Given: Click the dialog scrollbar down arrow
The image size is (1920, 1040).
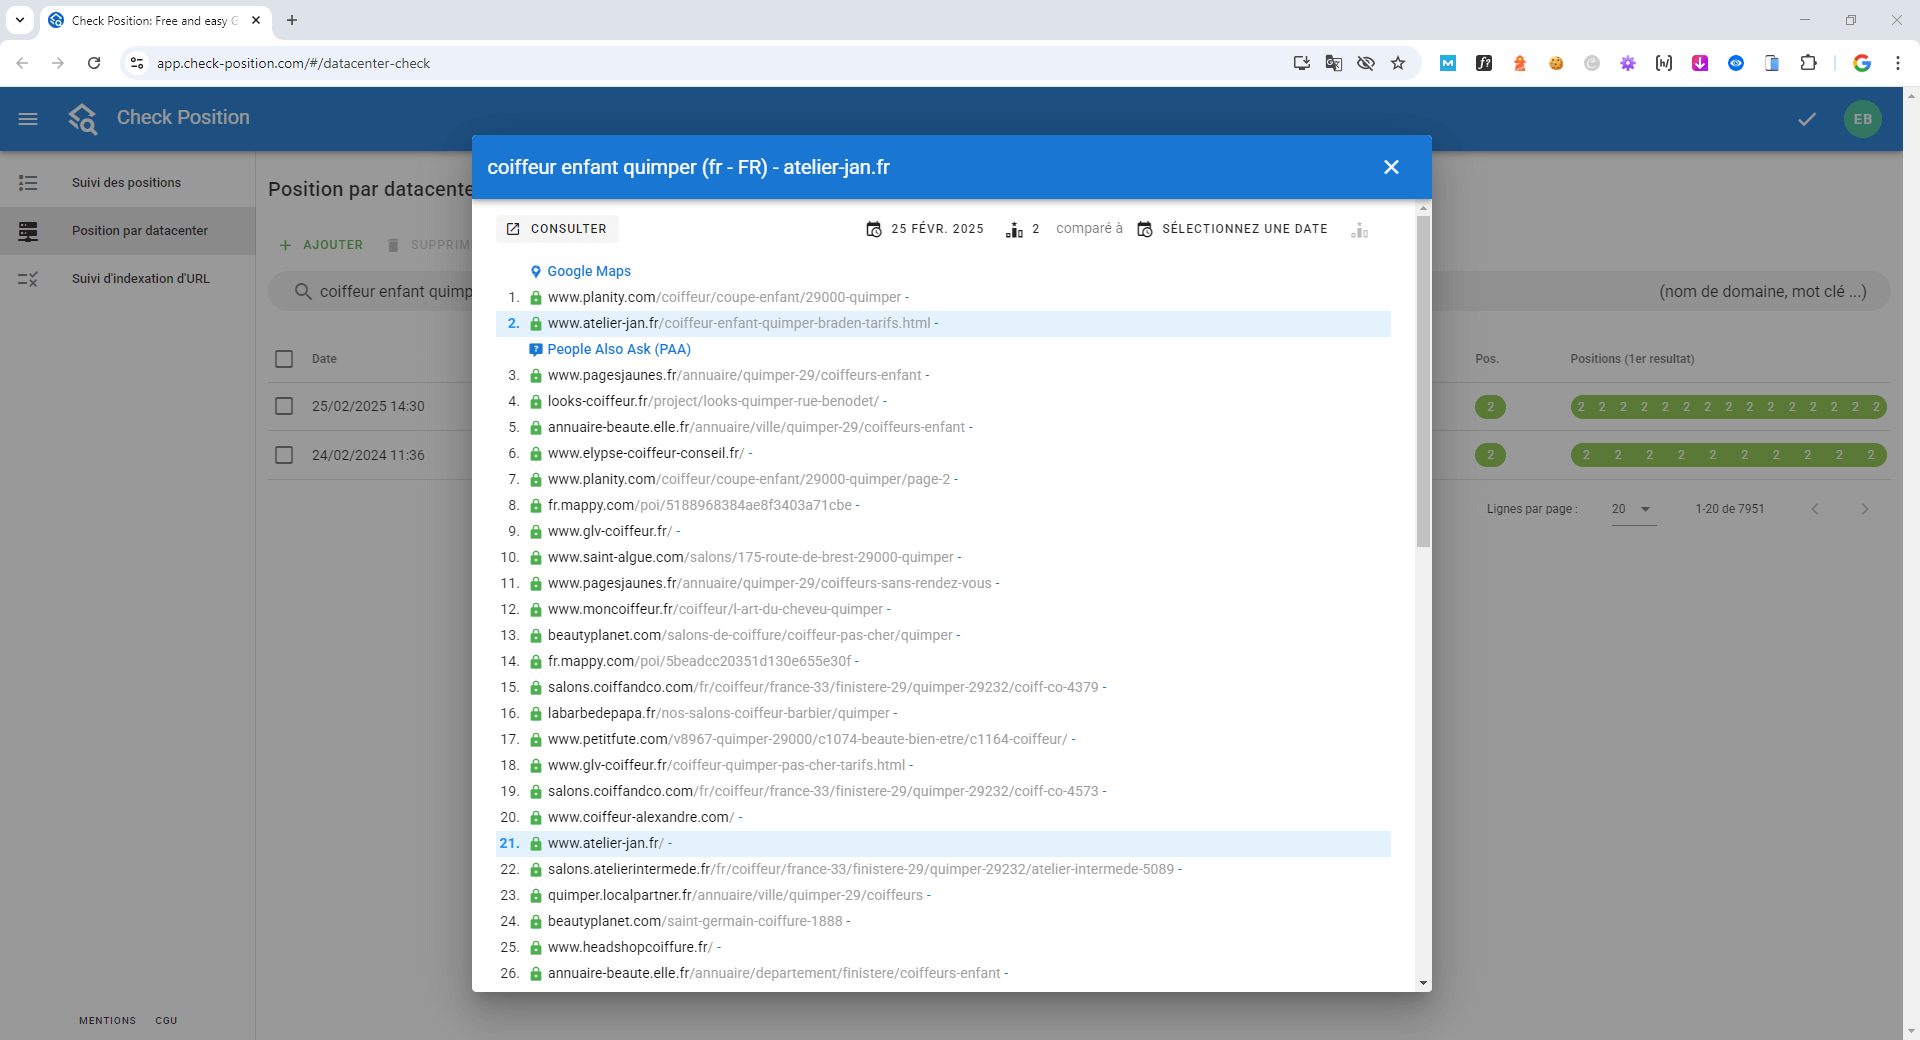Looking at the screenshot, I should (1423, 983).
